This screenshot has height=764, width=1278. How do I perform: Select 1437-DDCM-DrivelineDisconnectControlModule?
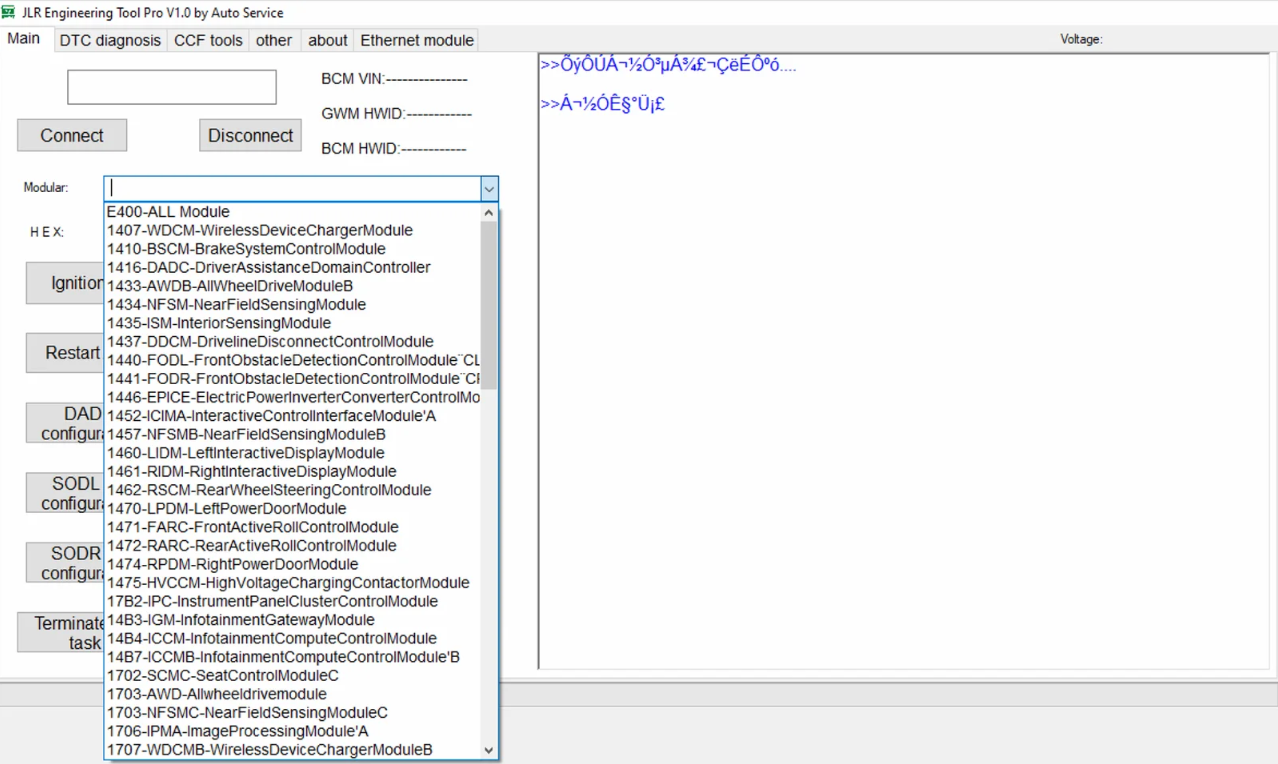292,341
